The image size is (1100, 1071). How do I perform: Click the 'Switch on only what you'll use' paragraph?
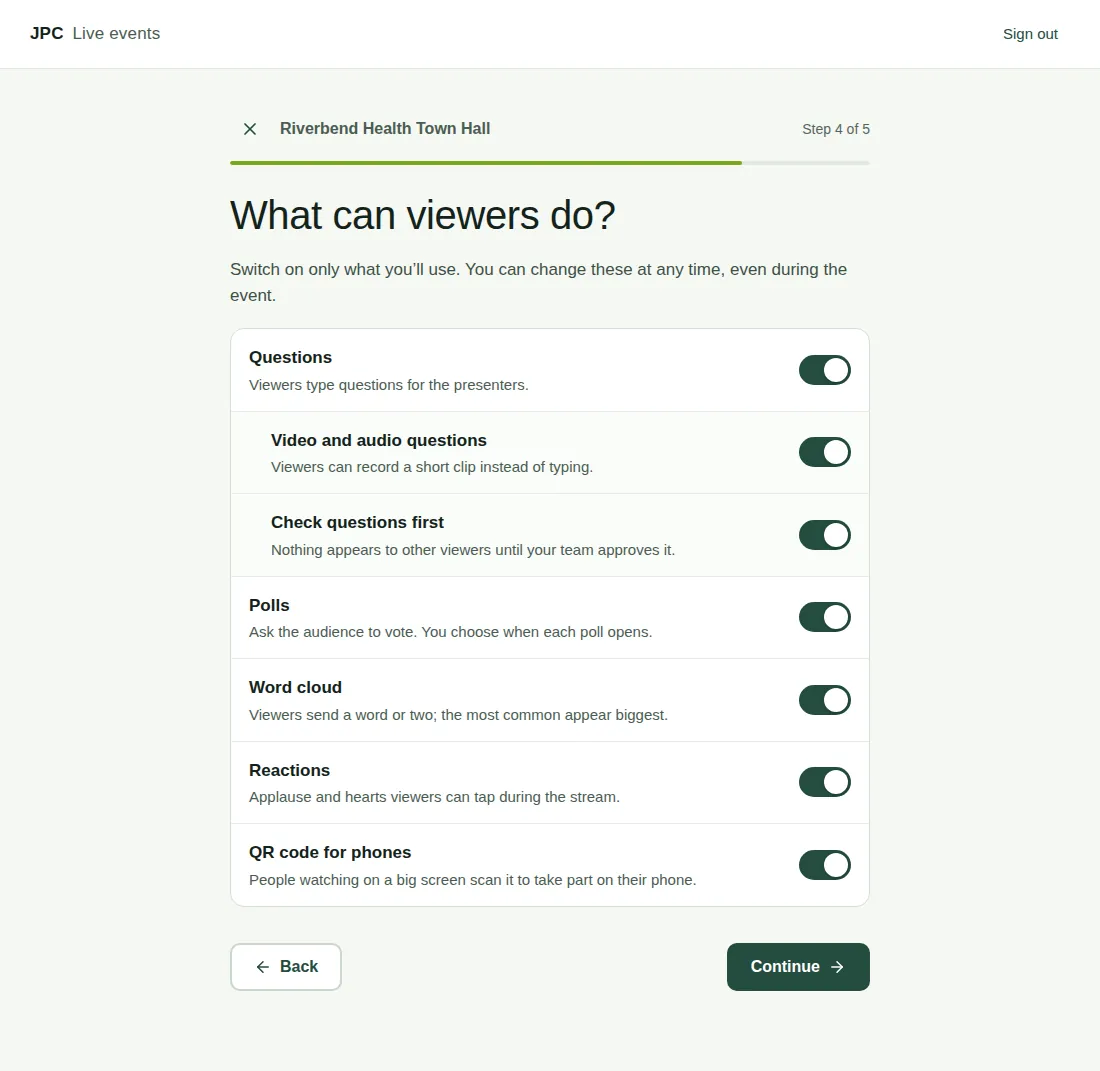click(x=539, y=282)
